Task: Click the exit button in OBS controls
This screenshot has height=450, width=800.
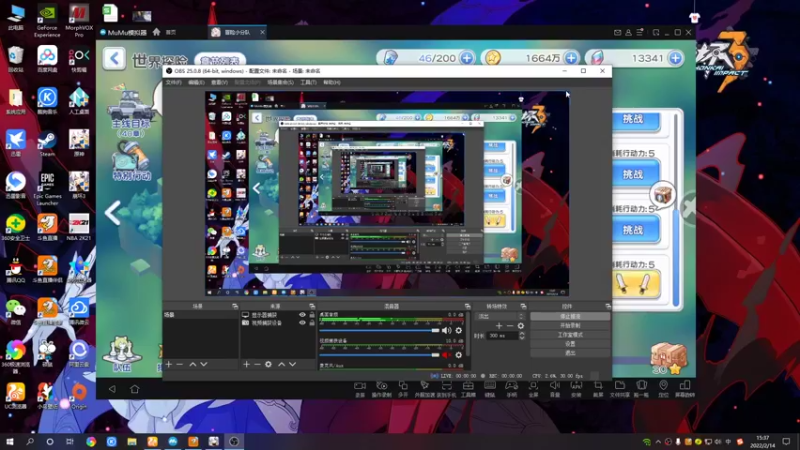Action: pyautogui.click(x=570, y=353)
